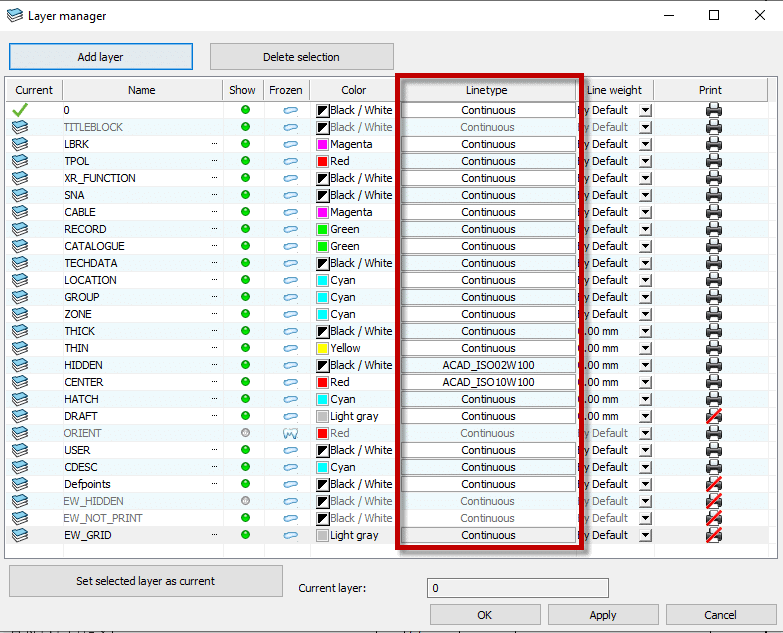The width and height of the screenshot is (783, 633).
Task: Click the ACAD_ISO02W100 linetype field for HIDDEN
Action: pos(488,365)
